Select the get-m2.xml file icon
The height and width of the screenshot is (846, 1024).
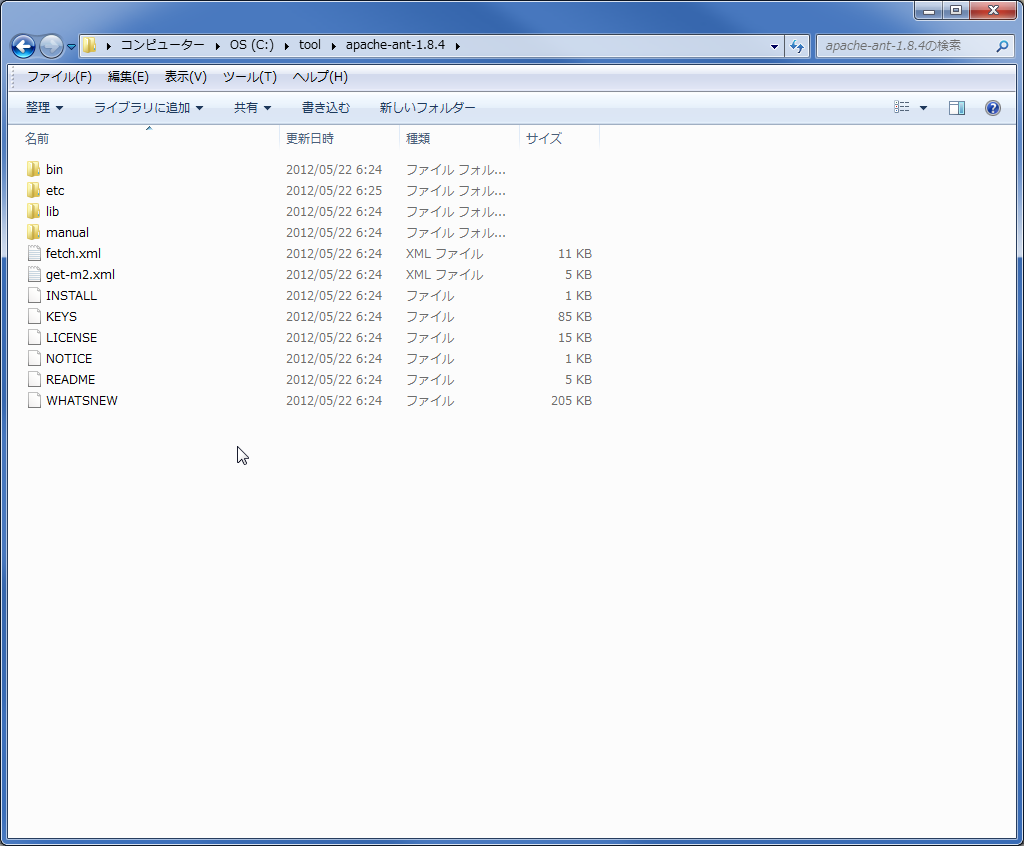(34, 274)
